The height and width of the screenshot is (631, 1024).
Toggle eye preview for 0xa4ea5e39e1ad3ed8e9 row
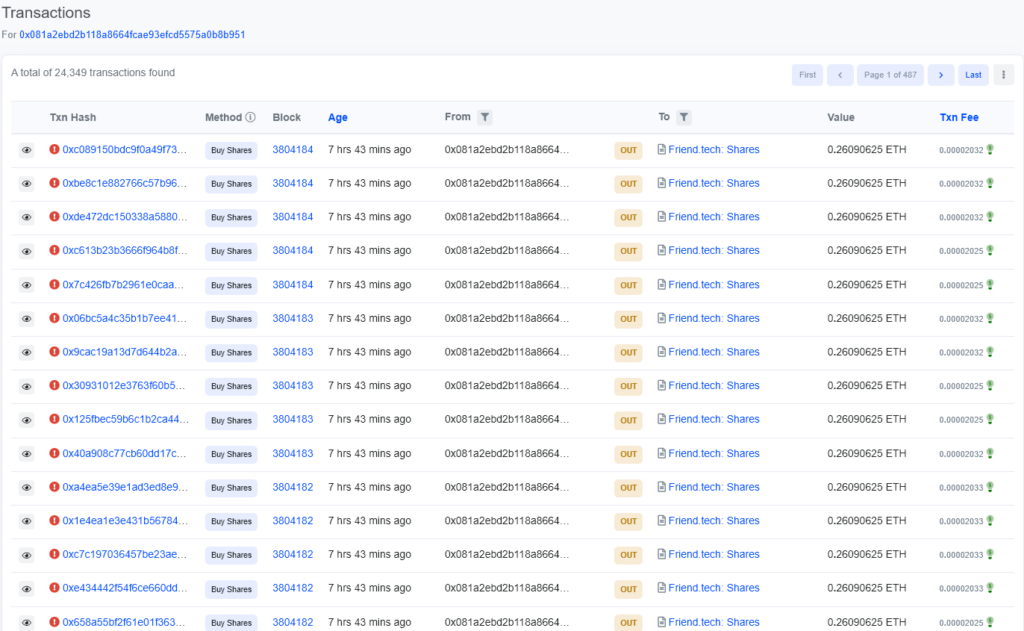[x=27, y=487]
